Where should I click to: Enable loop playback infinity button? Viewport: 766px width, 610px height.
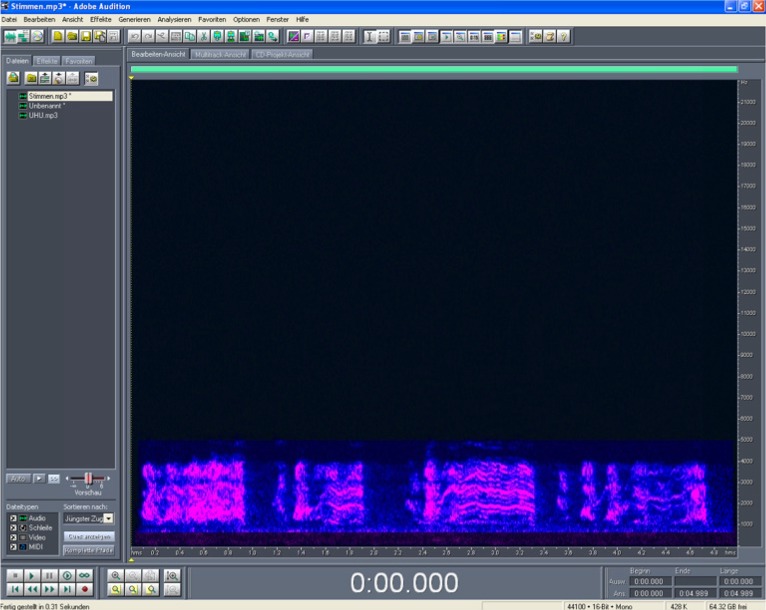tap(85, 575)
